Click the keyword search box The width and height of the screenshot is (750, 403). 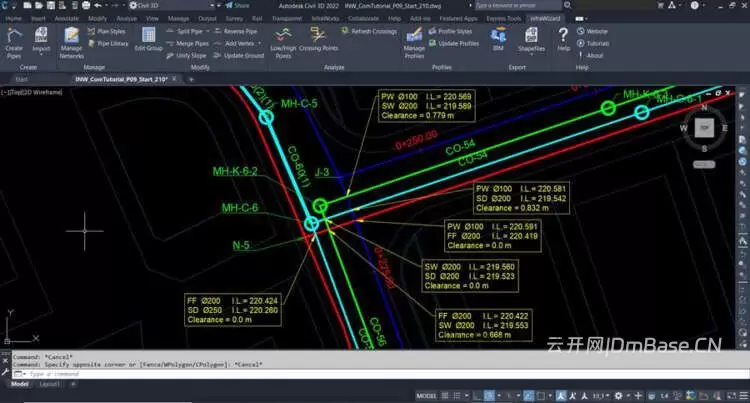click(x=518, y=5)
